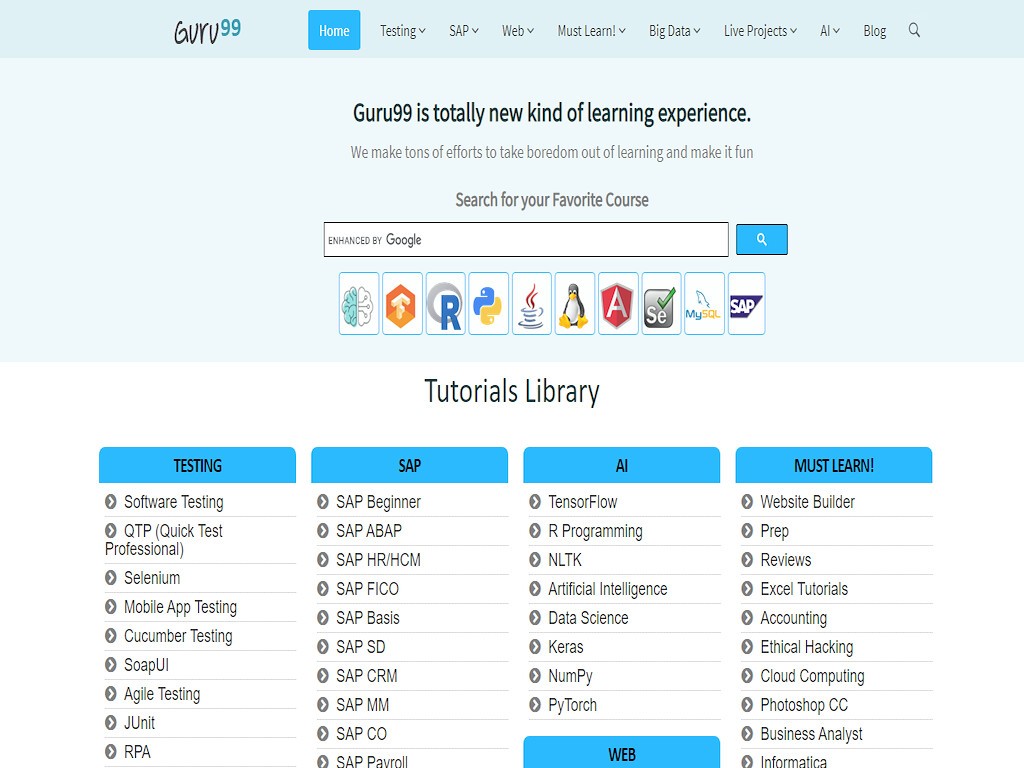
Task: Open the Selenium Se icon
Action: click(661, 304)
